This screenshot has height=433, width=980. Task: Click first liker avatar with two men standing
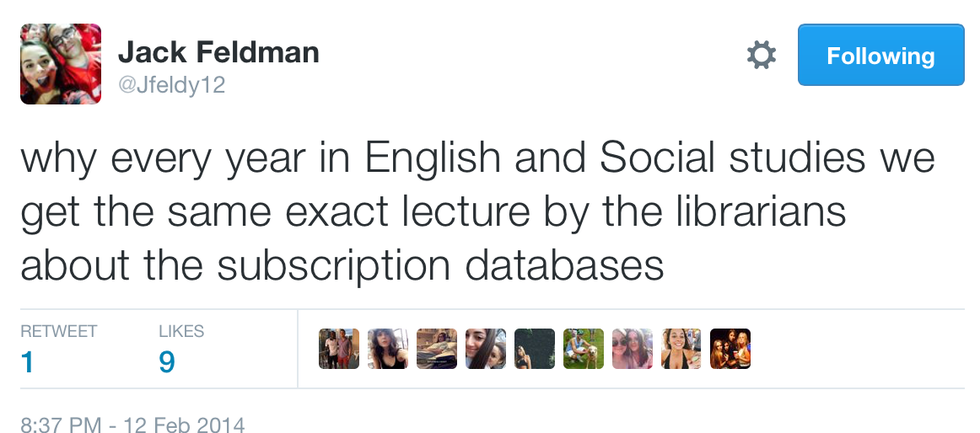[339, 349]
